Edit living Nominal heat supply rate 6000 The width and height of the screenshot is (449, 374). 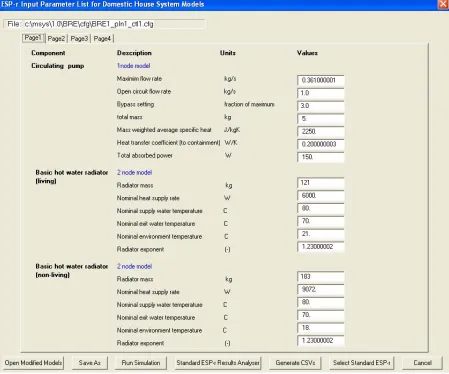point(320,195)
